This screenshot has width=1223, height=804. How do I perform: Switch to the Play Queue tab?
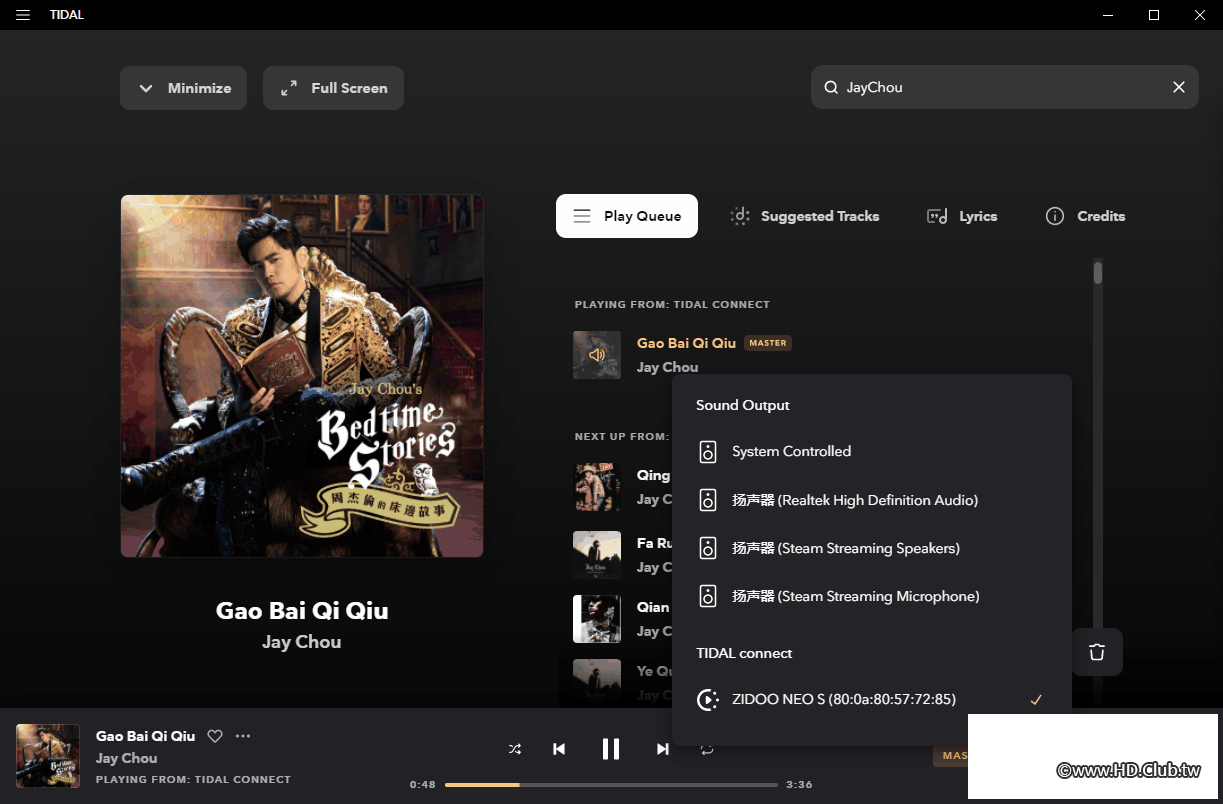point(627,216)
